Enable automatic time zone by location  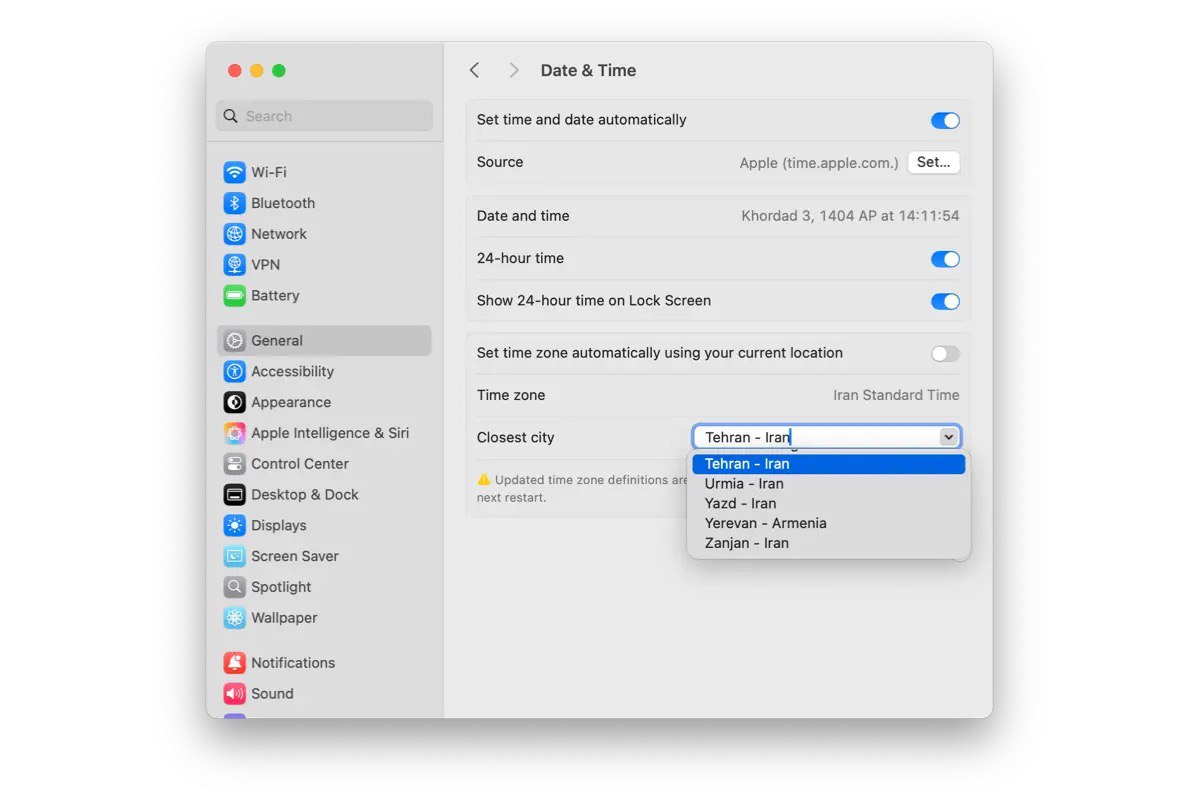pyautogui.click(x=945, y=353)
